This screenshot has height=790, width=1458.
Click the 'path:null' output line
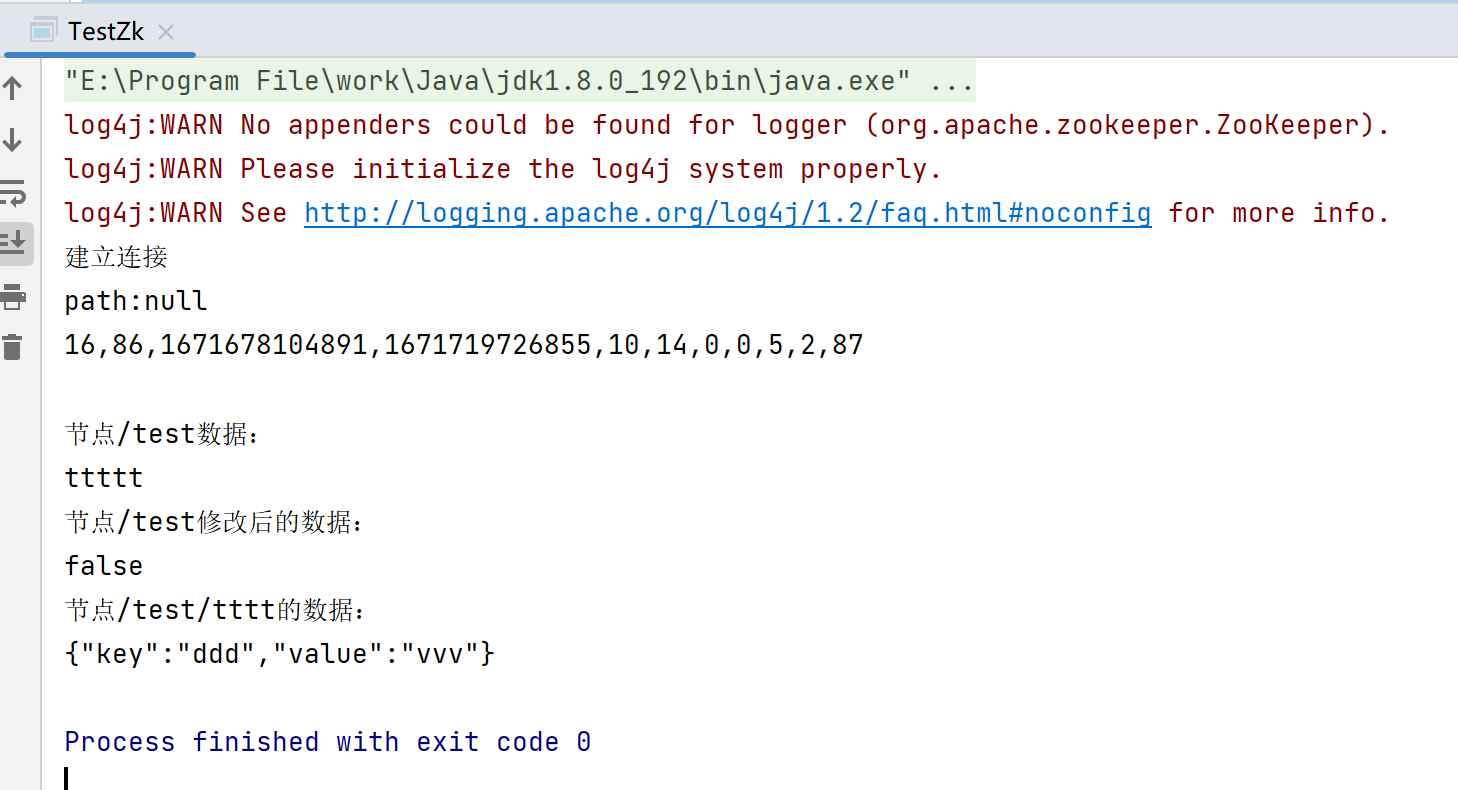pyautogui.click(x=136, y=301)
